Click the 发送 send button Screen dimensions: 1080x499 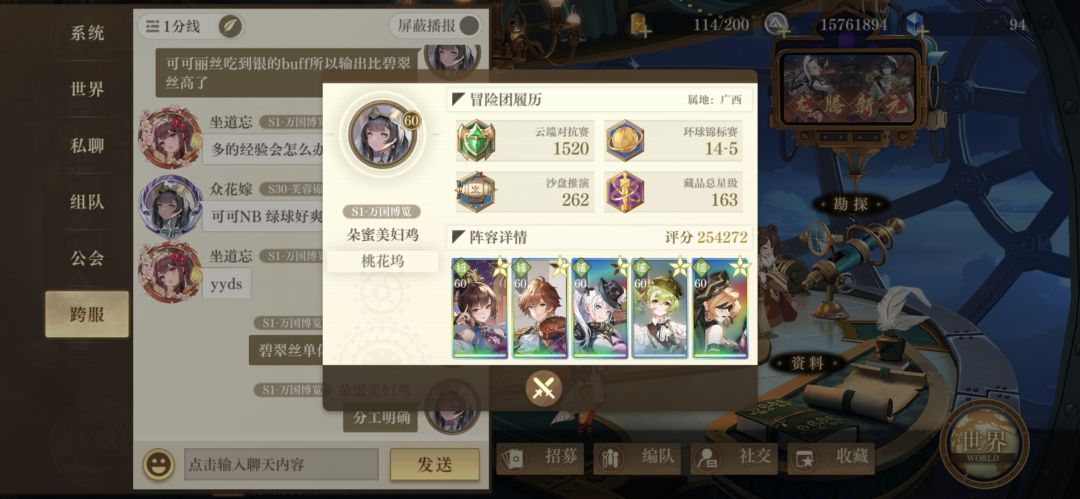(435, 465)
